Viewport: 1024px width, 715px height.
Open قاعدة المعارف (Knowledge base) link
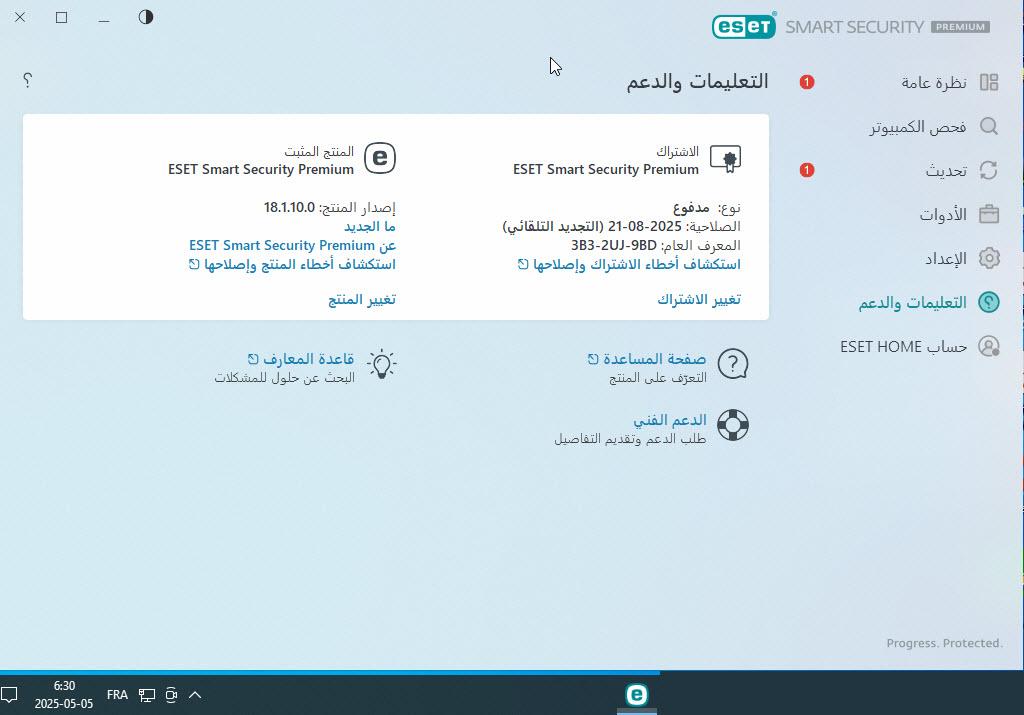(x=301, y=359)
